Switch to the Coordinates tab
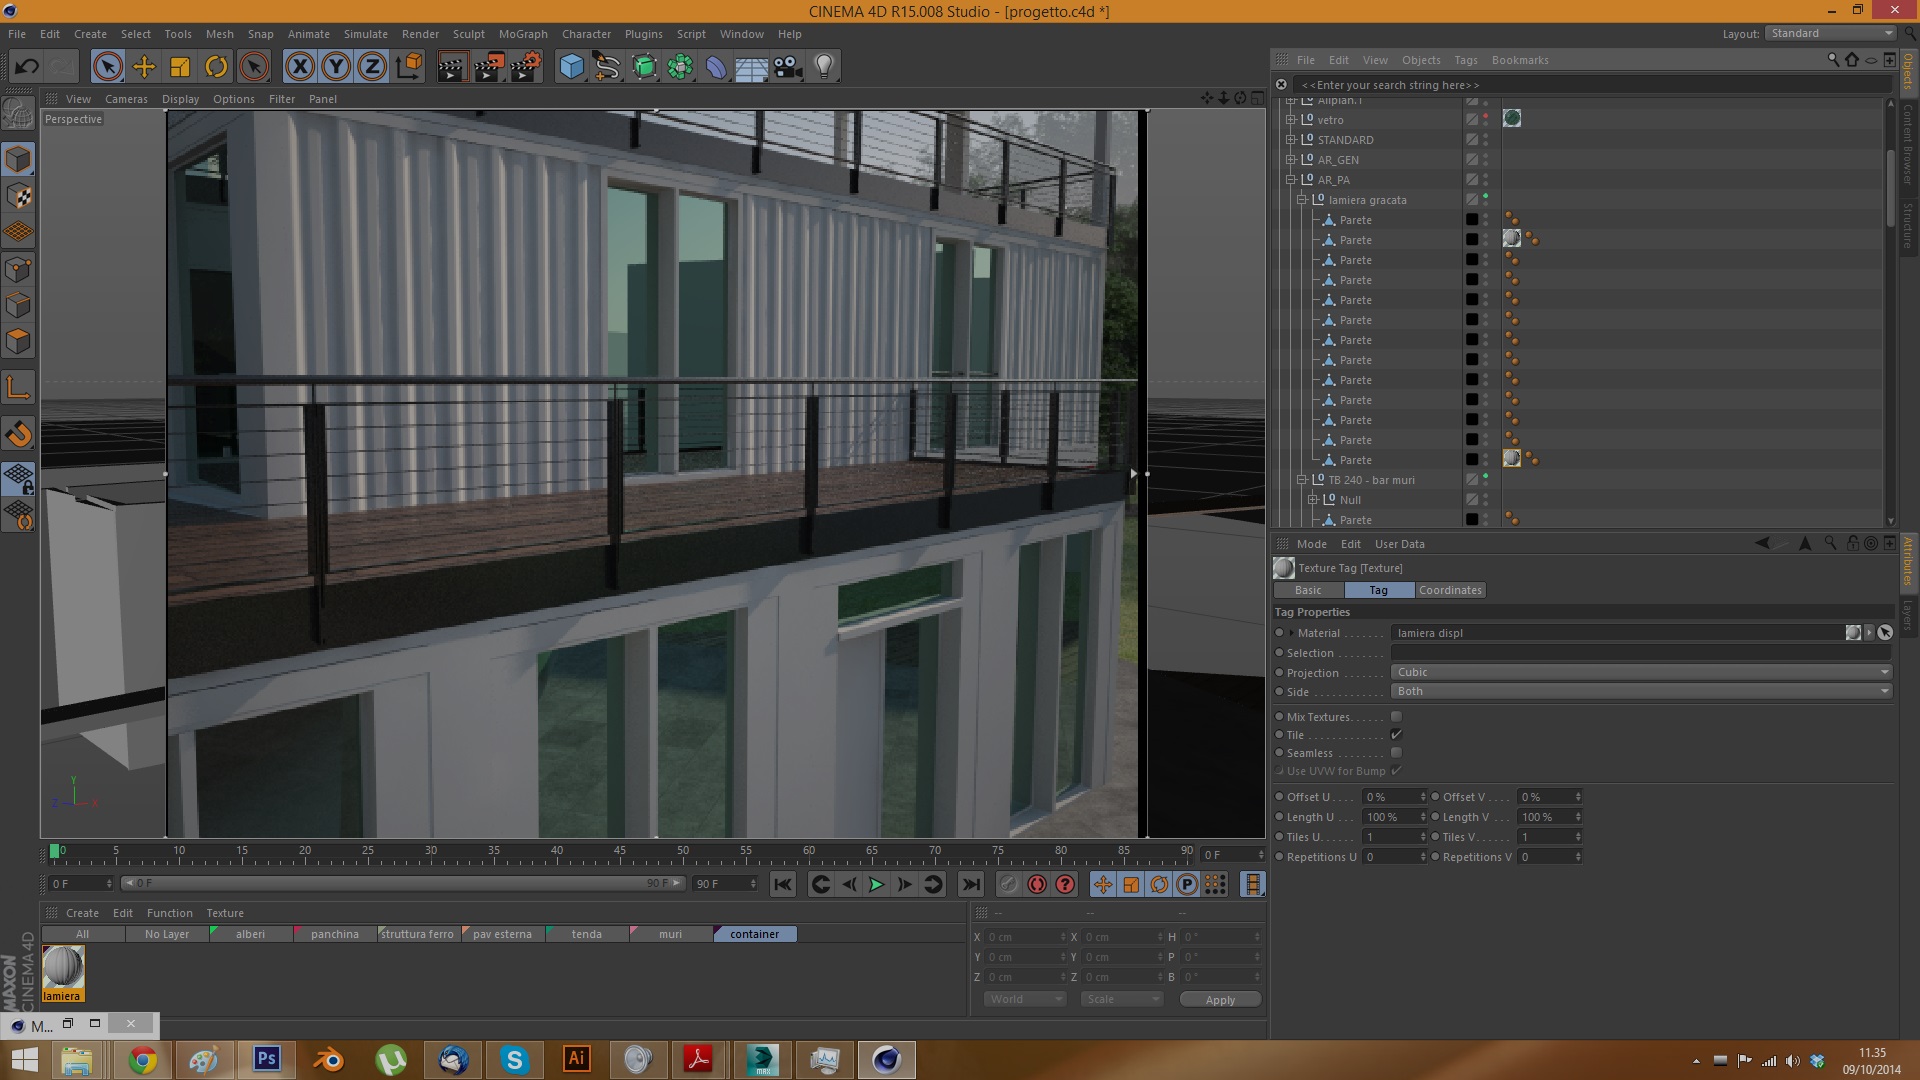1920x1080 pixels. pos(1450,590)
